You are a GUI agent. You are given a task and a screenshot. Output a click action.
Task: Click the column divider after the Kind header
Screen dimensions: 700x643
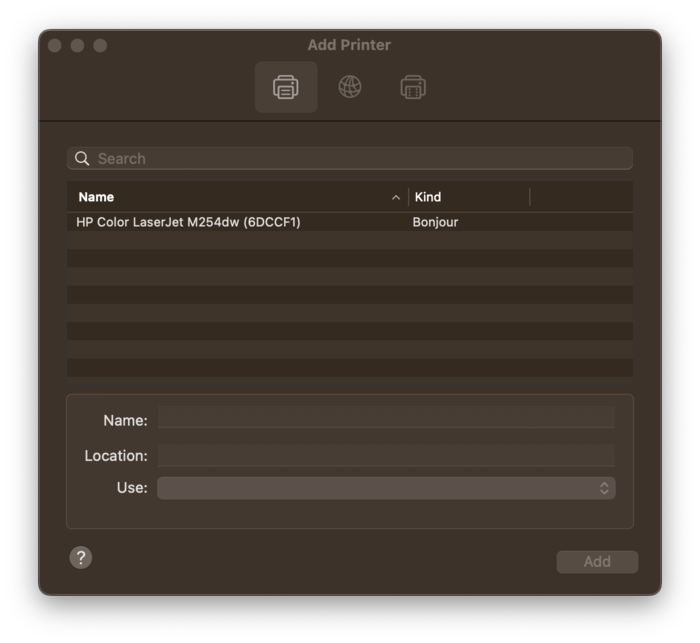(530, 197)
